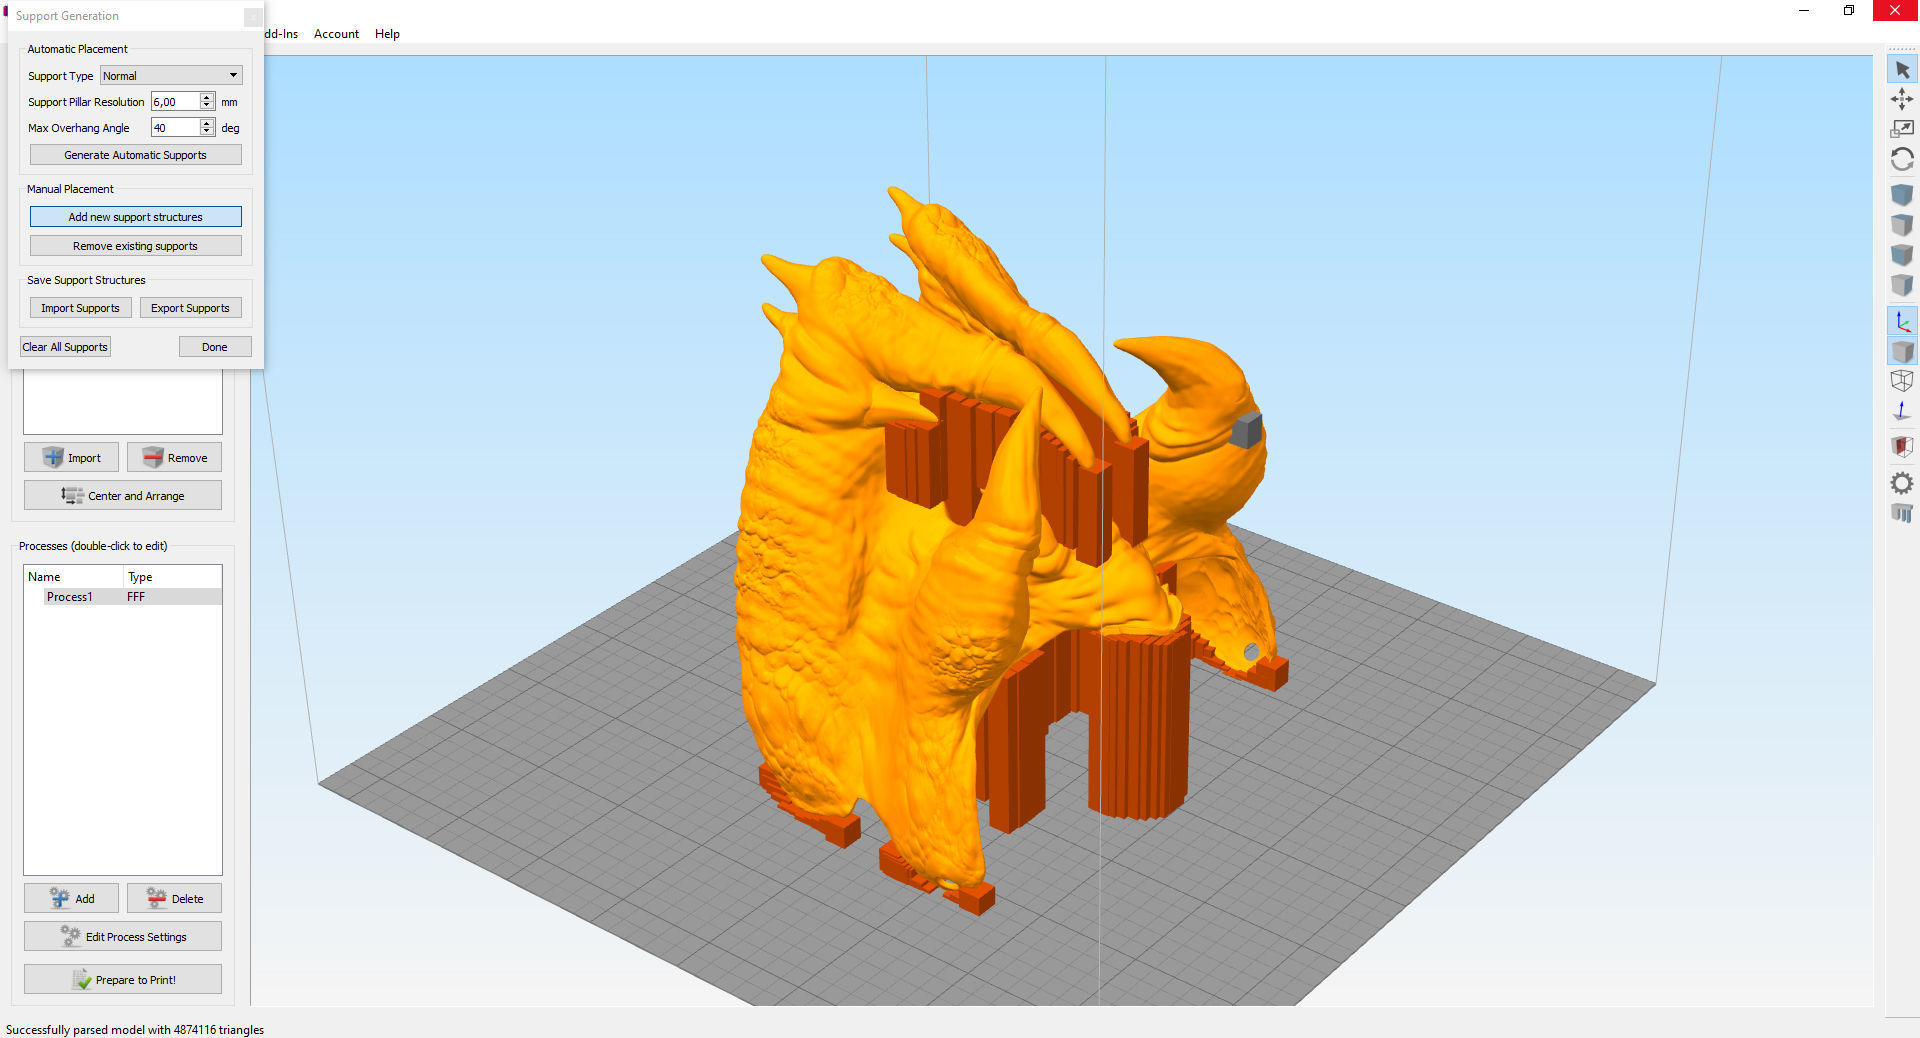Open the machine control panel gear
The width and height of the screenshot is (1920, 1038).
1902,483
